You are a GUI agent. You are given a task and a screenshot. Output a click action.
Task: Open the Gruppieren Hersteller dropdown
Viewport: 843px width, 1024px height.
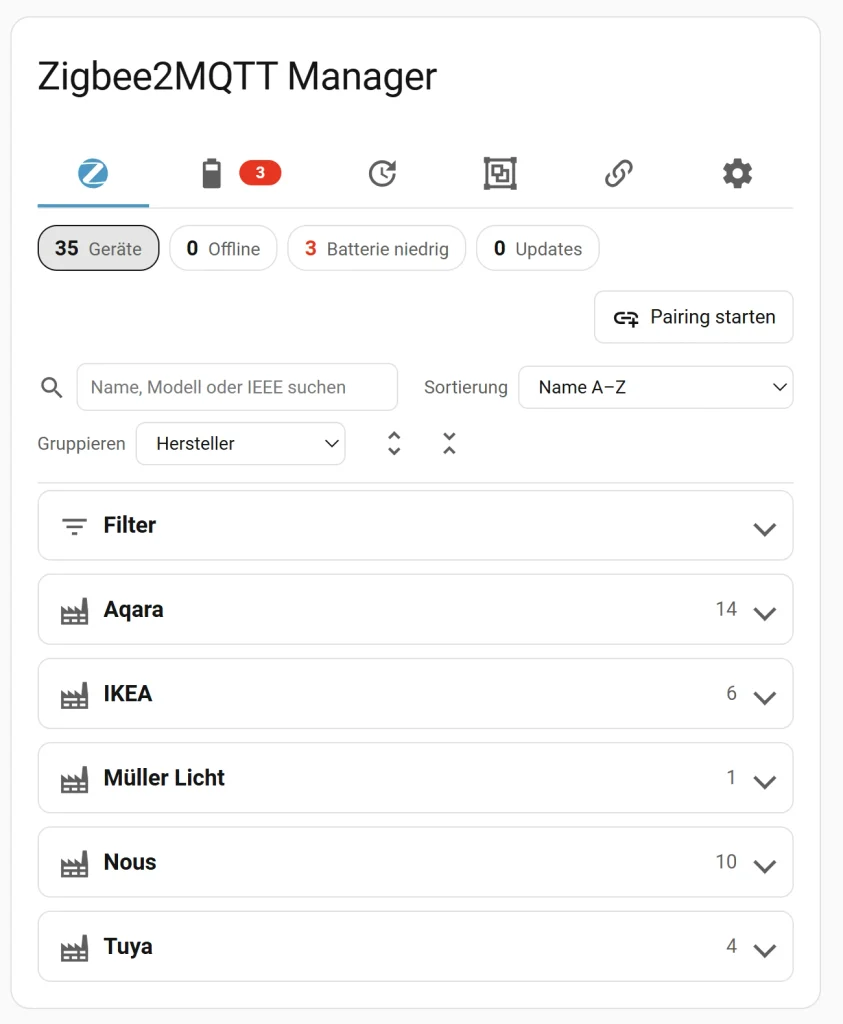(x=240, y=443)
